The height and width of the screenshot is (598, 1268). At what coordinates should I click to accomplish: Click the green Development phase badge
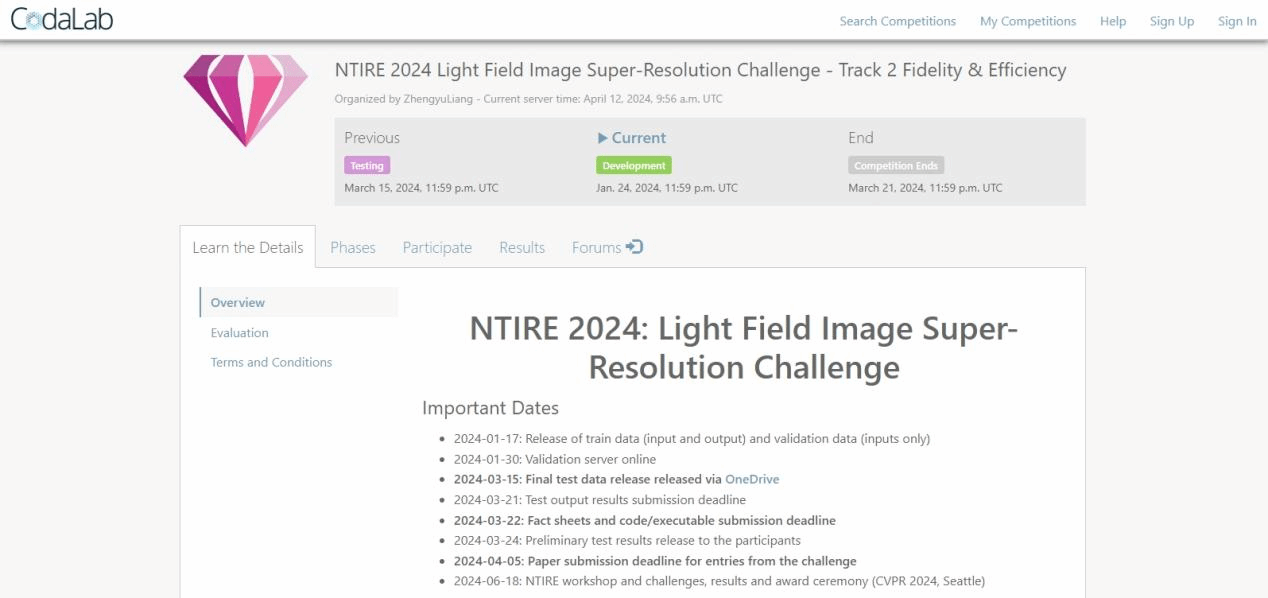coord(633,166)
